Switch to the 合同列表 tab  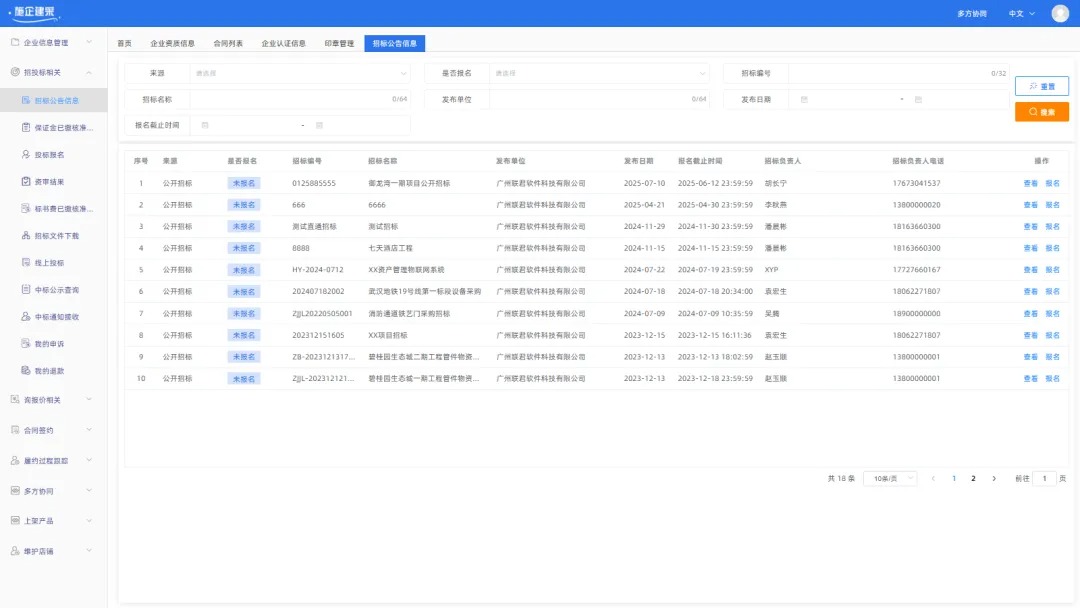pyautogui.click(x=228, y=44)
